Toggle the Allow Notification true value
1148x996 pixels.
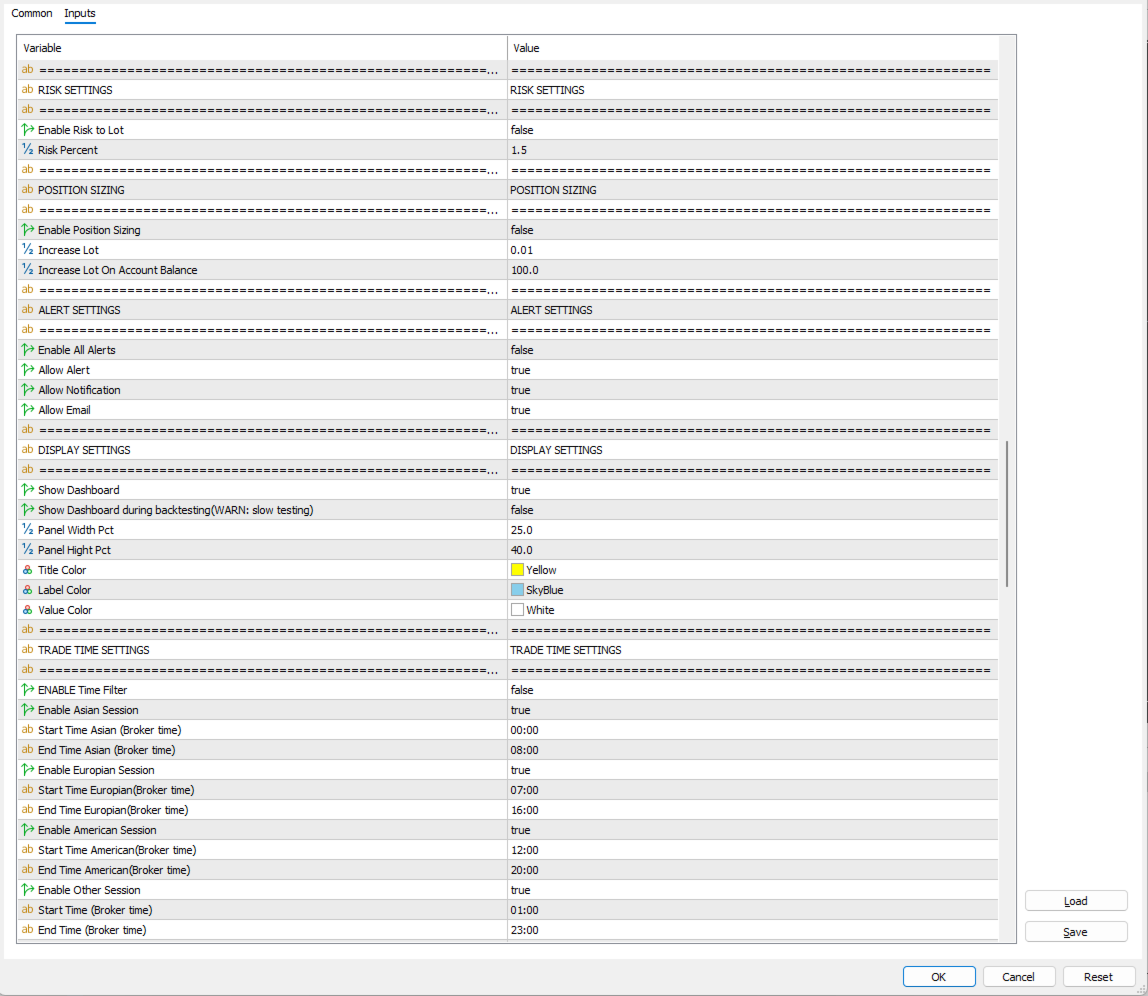tap(753, 390)
